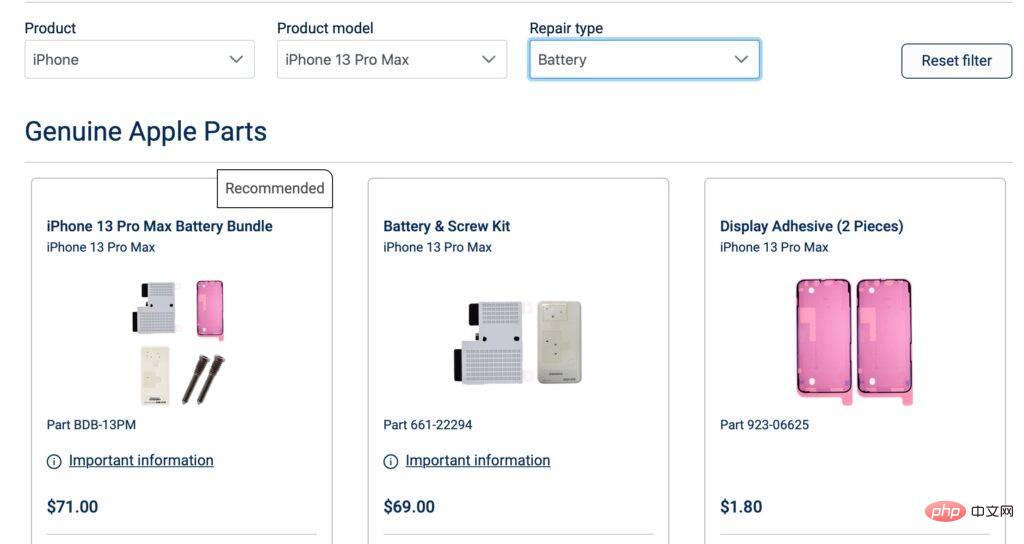Image resolution: width=1024 pixels, height=544 pixels.
Task: Open Product model dropdown showing iPhone 13 Pro Max
Action: point(391,60)
